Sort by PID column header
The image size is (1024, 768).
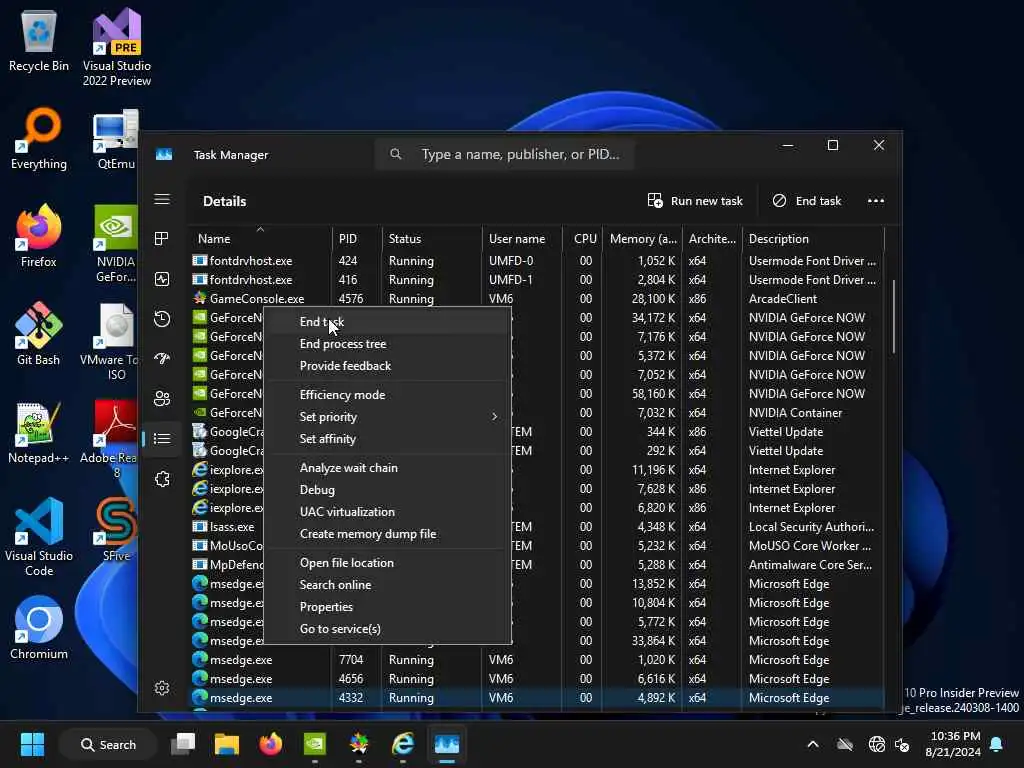(357, 238)
